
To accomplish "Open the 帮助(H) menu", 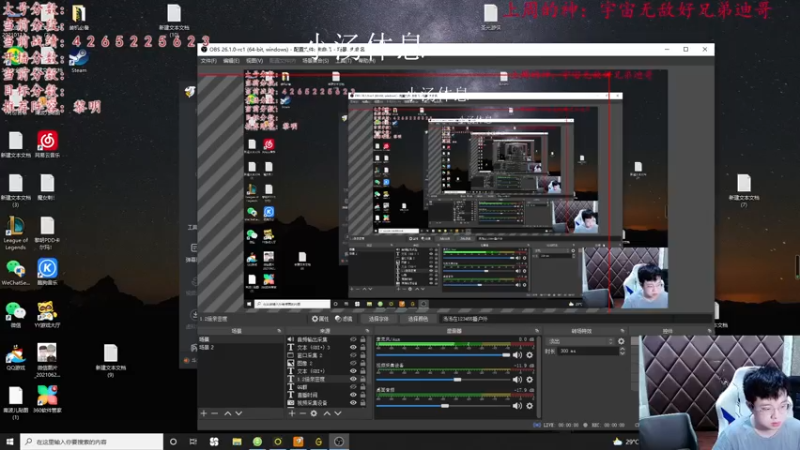I will [366, 61].
